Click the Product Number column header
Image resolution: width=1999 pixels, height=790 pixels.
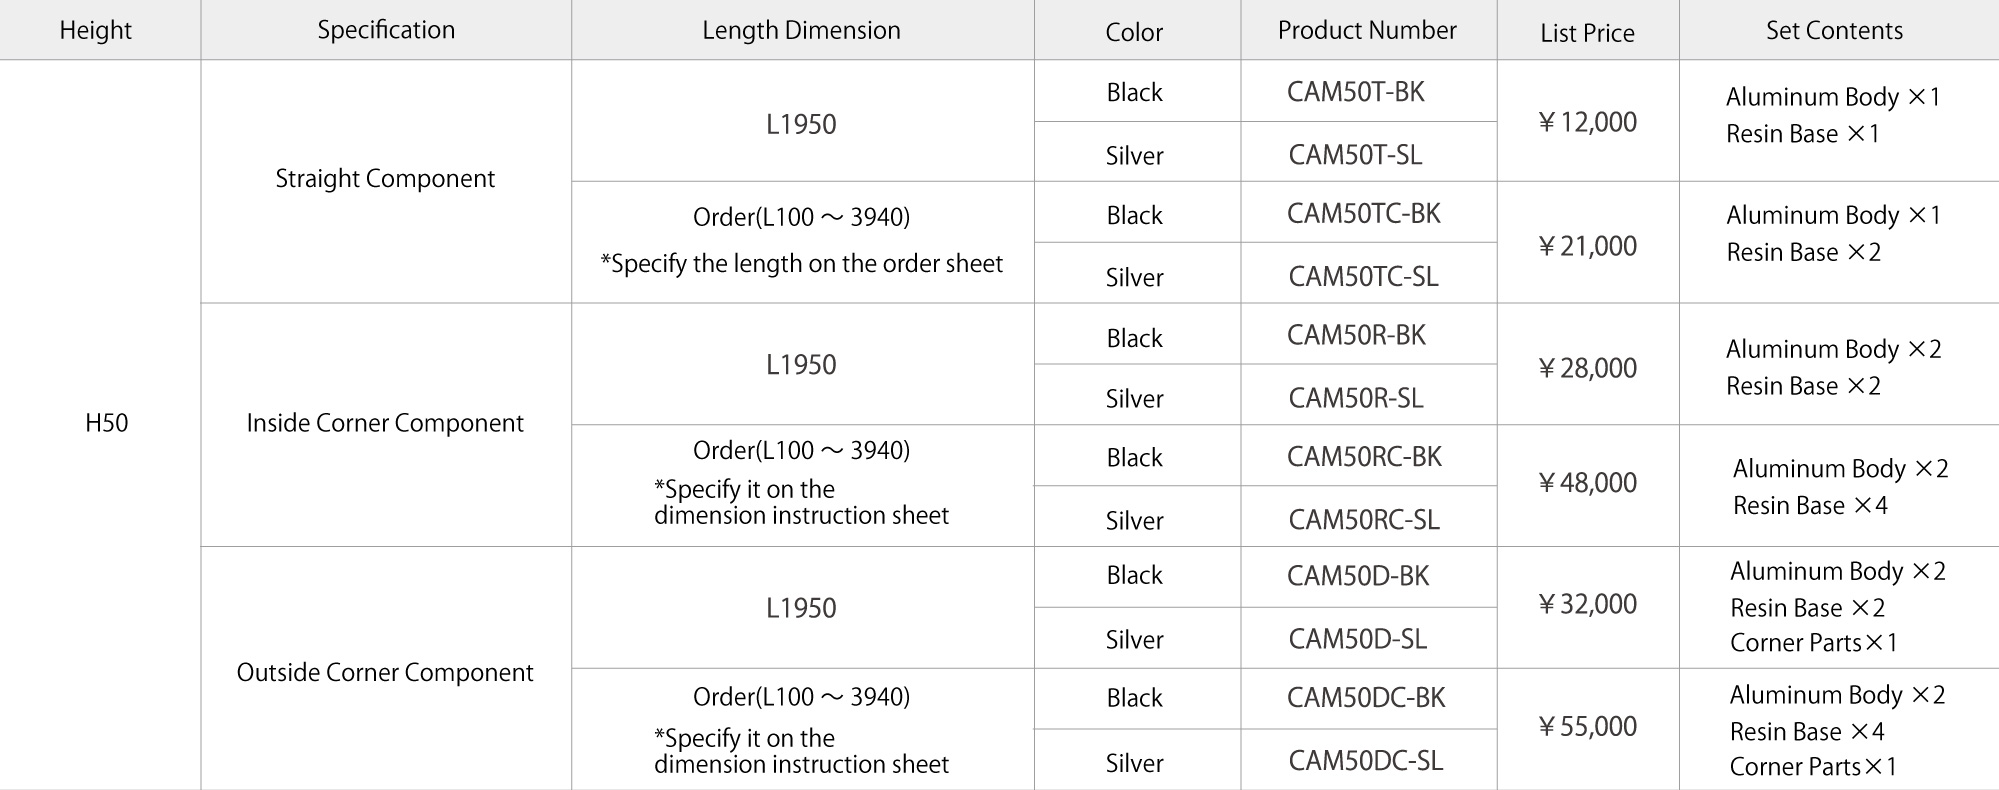coord(1367,30)
